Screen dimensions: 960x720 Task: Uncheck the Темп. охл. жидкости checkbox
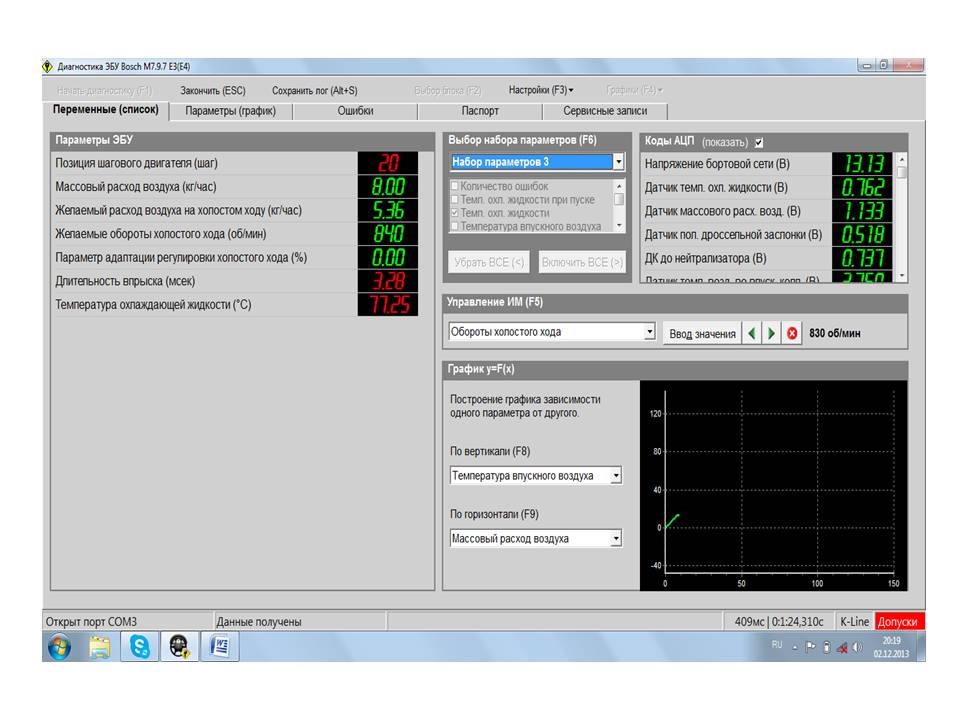(454, 212)
